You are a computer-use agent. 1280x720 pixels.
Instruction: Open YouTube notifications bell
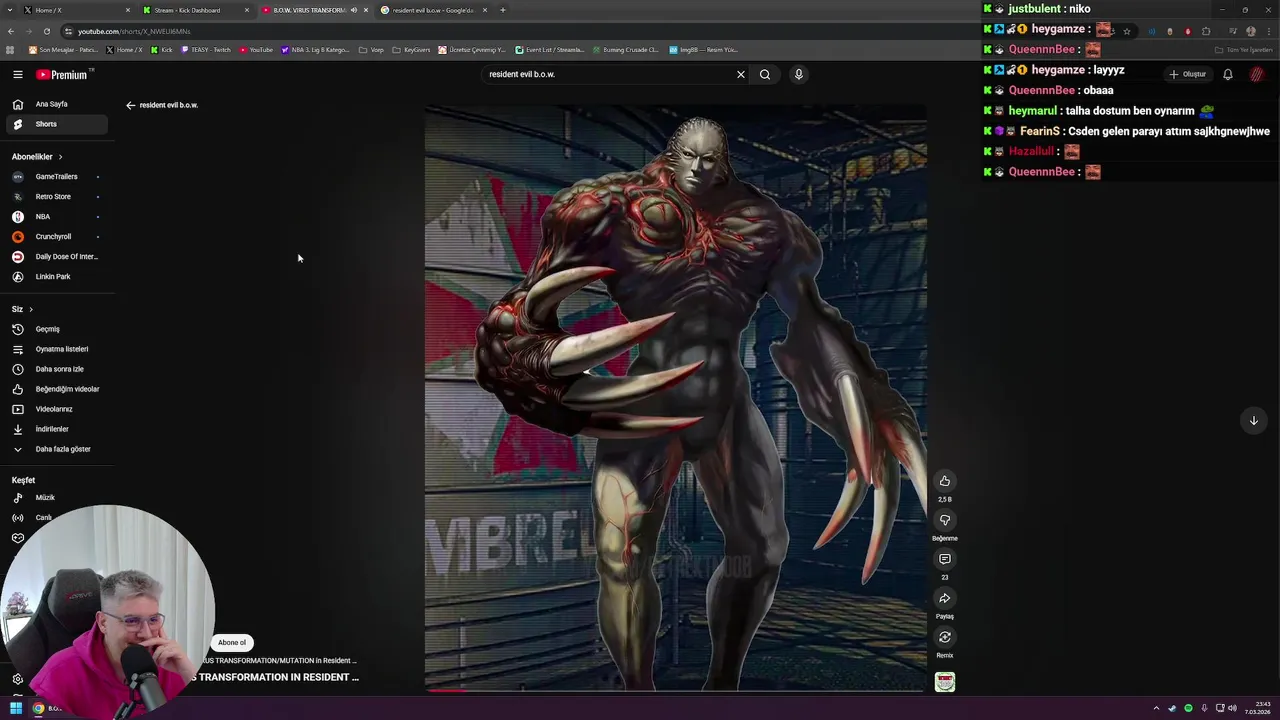tap(1228, 74)
